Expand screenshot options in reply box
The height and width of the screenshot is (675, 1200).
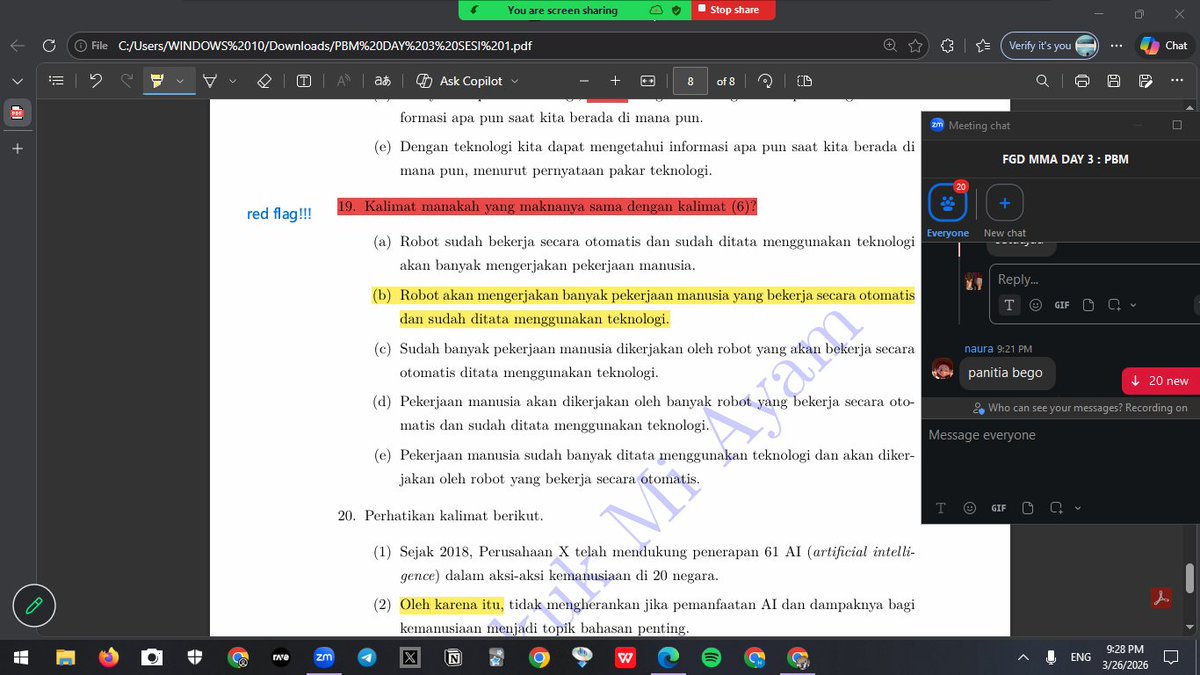[1133, 305]
